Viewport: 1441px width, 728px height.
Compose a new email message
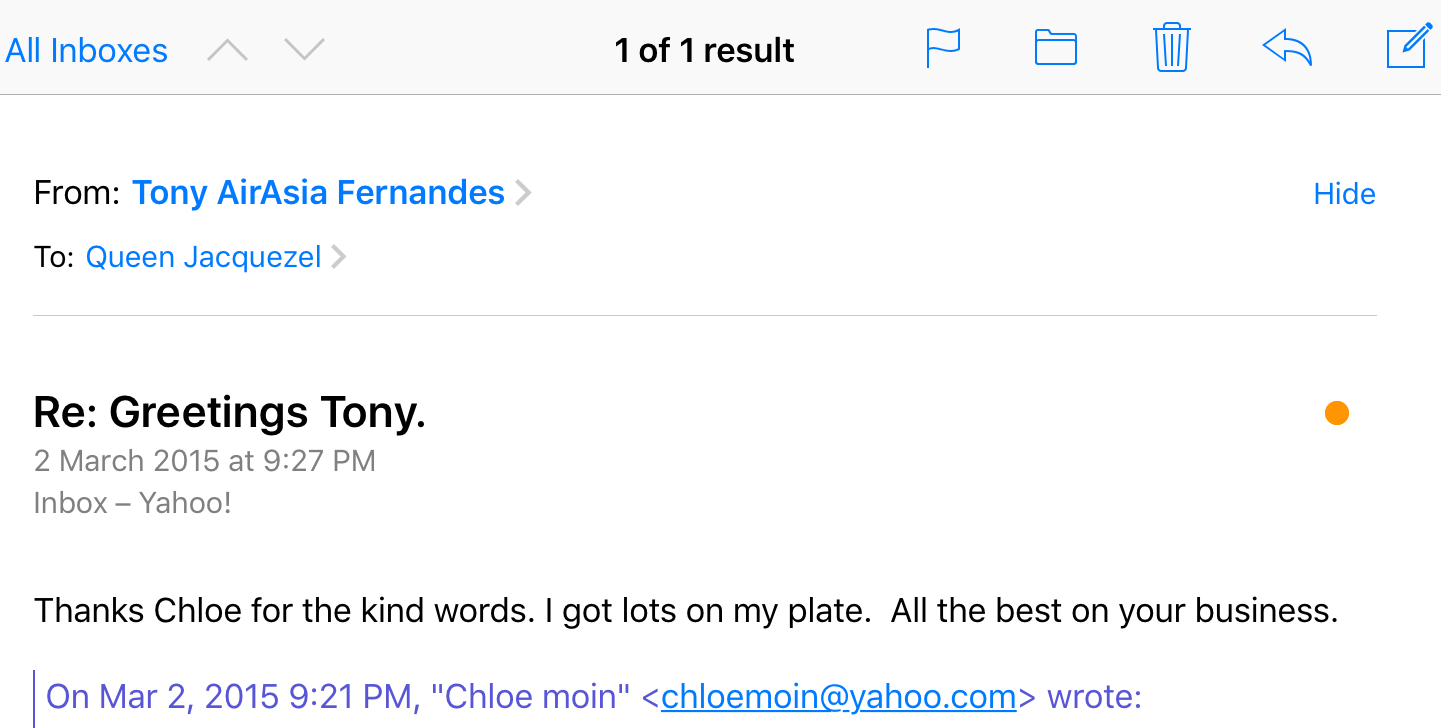pyautogui.click(x=1408, y=48)
